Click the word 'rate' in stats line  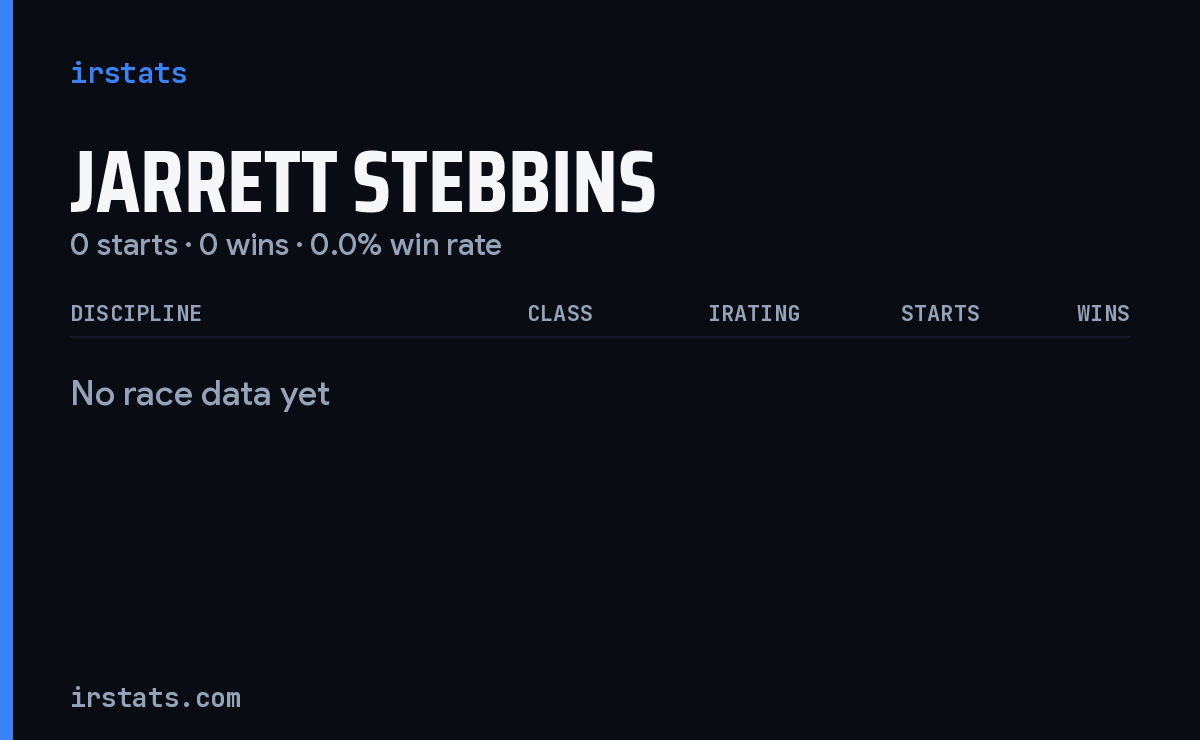point(474,244)
